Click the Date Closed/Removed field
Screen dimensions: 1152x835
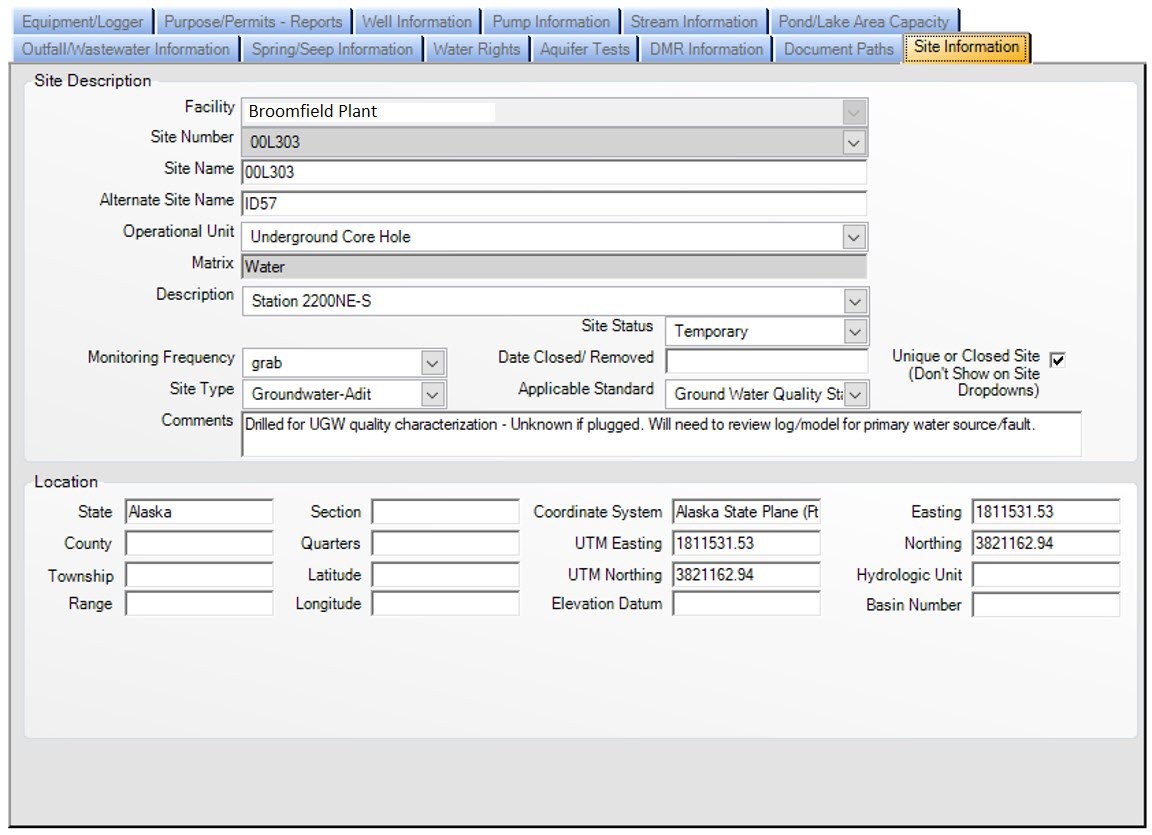click(x=767, y=361)
